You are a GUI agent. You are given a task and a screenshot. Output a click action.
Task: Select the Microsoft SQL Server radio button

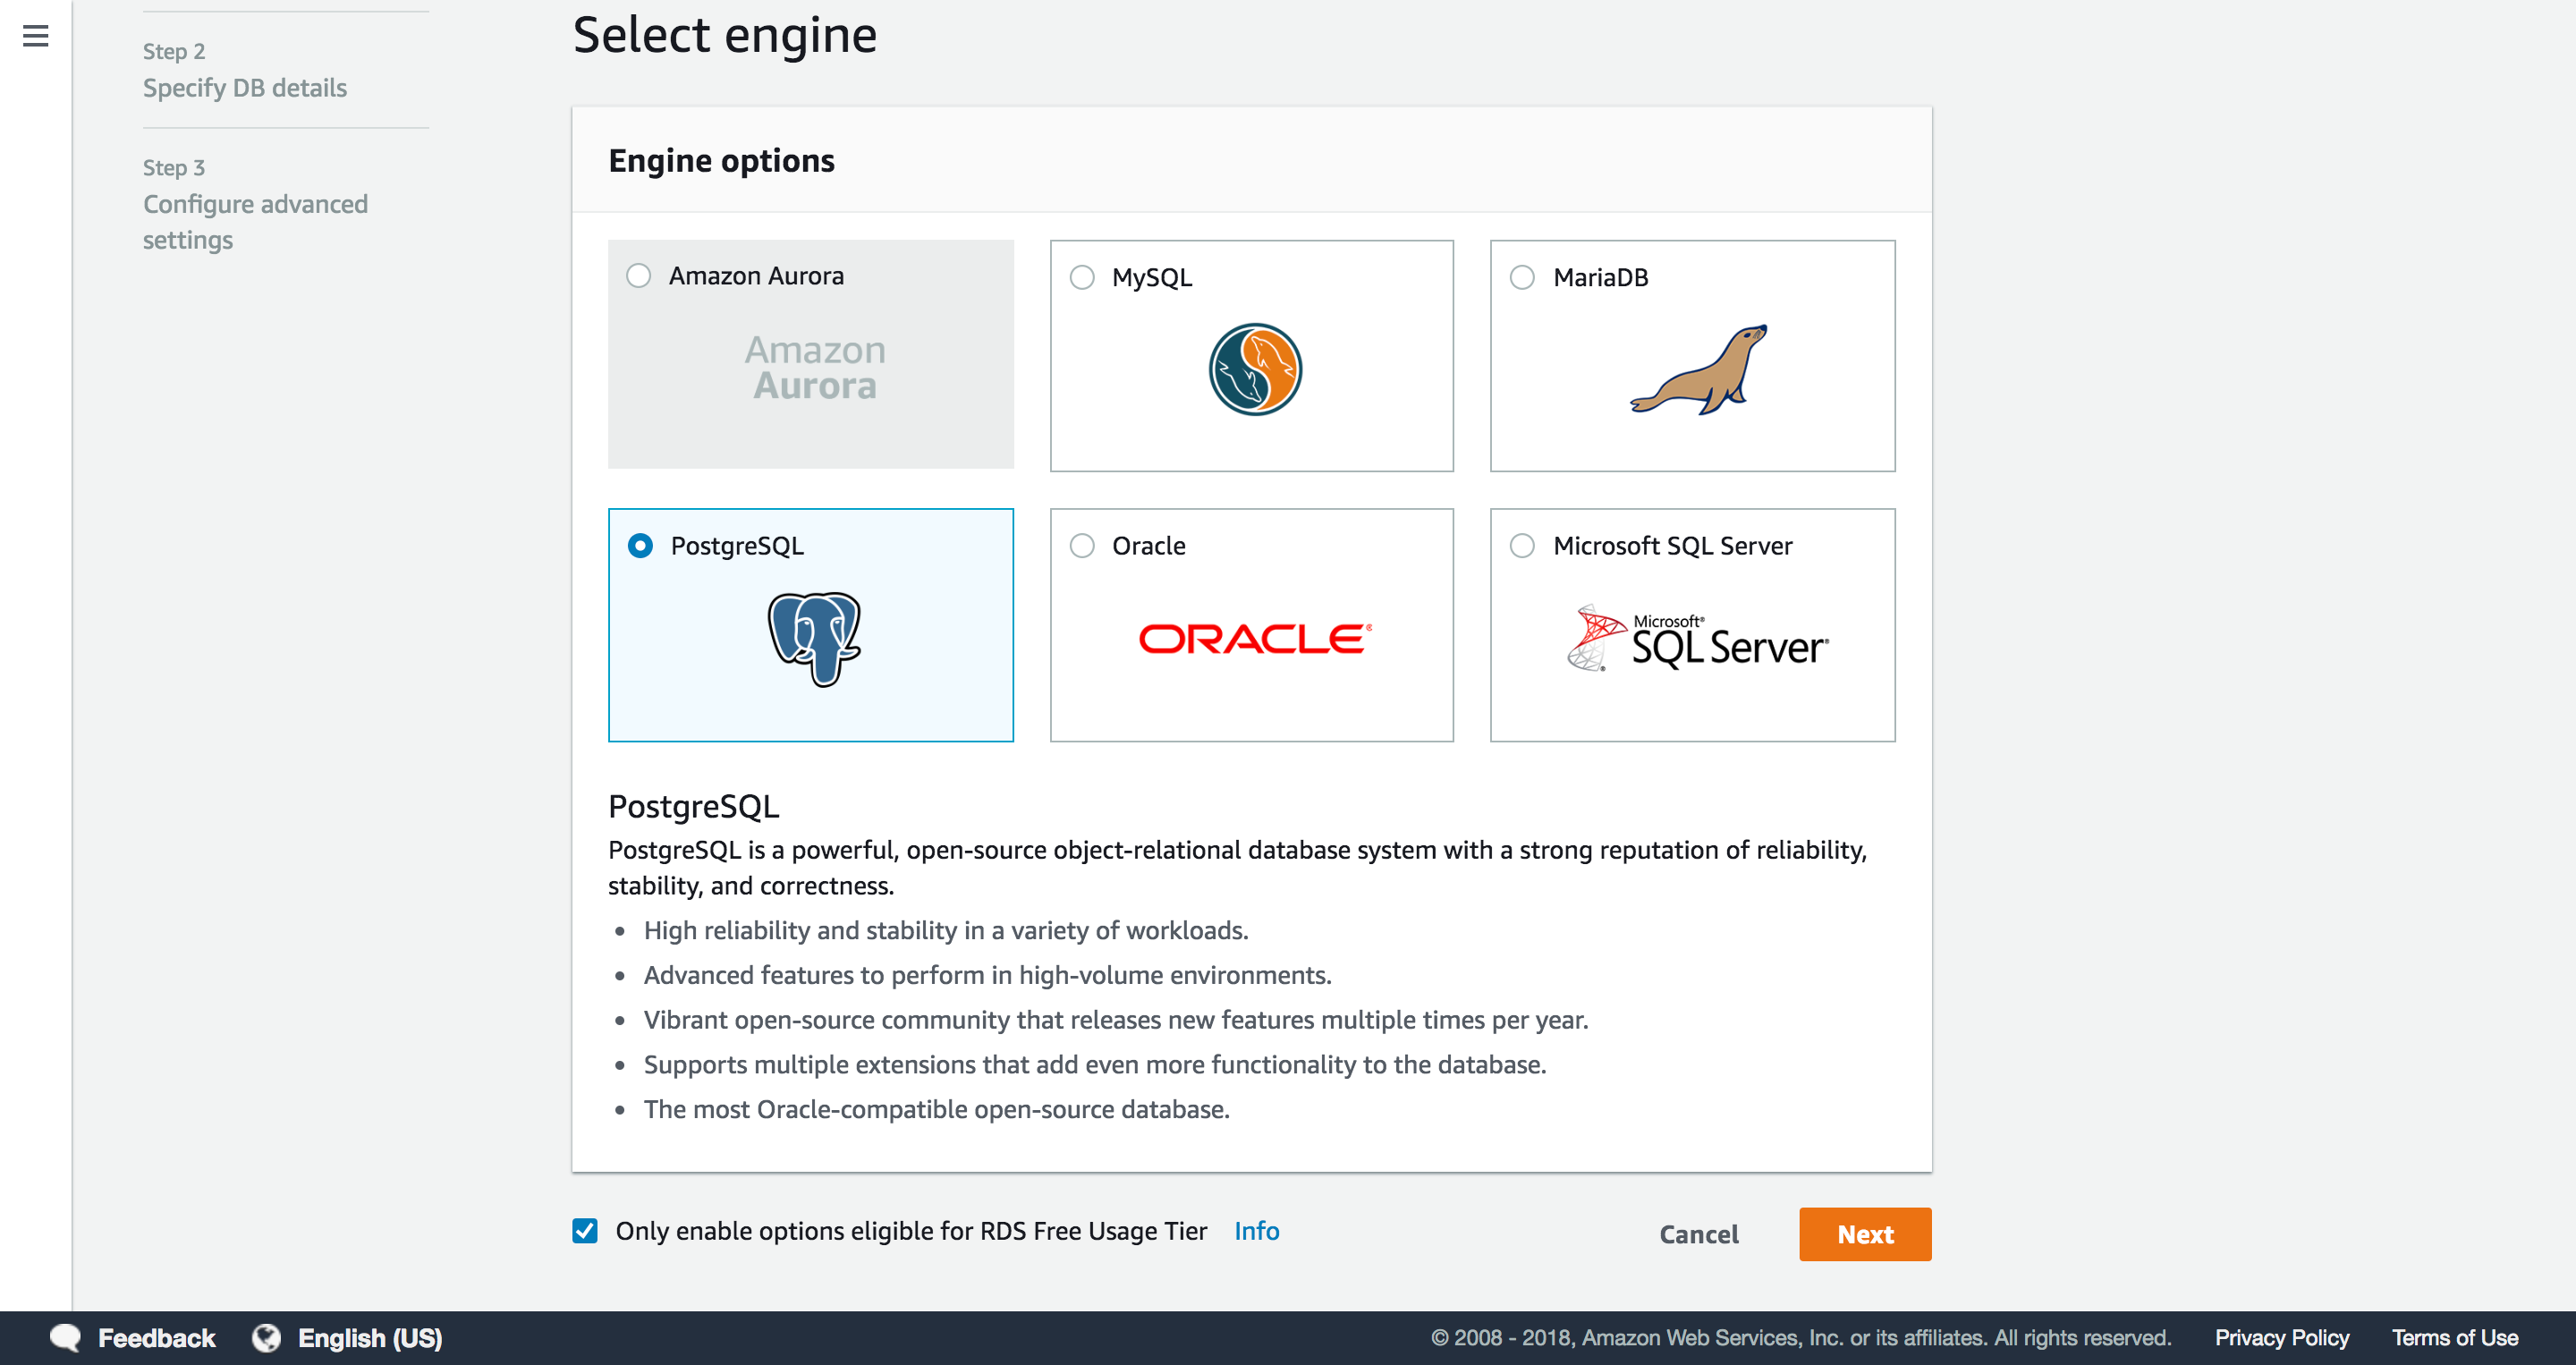click(x=1522, y=545)
